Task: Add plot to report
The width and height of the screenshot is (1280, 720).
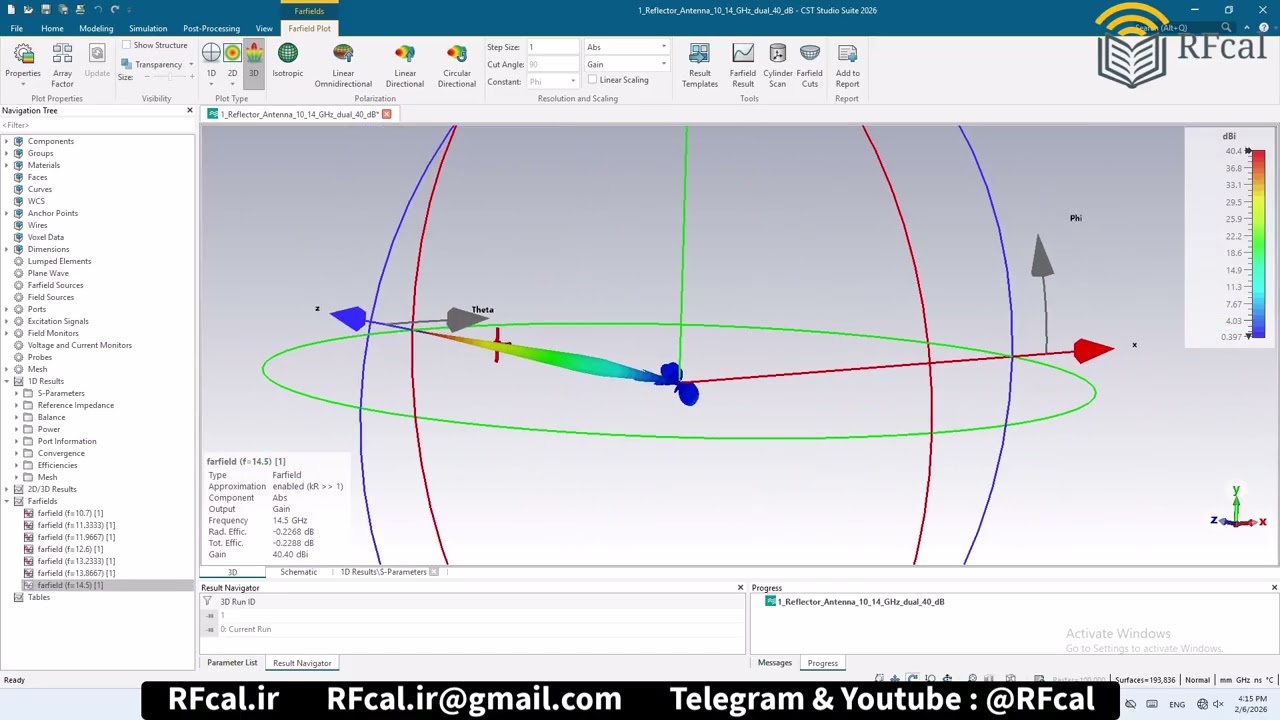Action: click(x=848, y=65)
